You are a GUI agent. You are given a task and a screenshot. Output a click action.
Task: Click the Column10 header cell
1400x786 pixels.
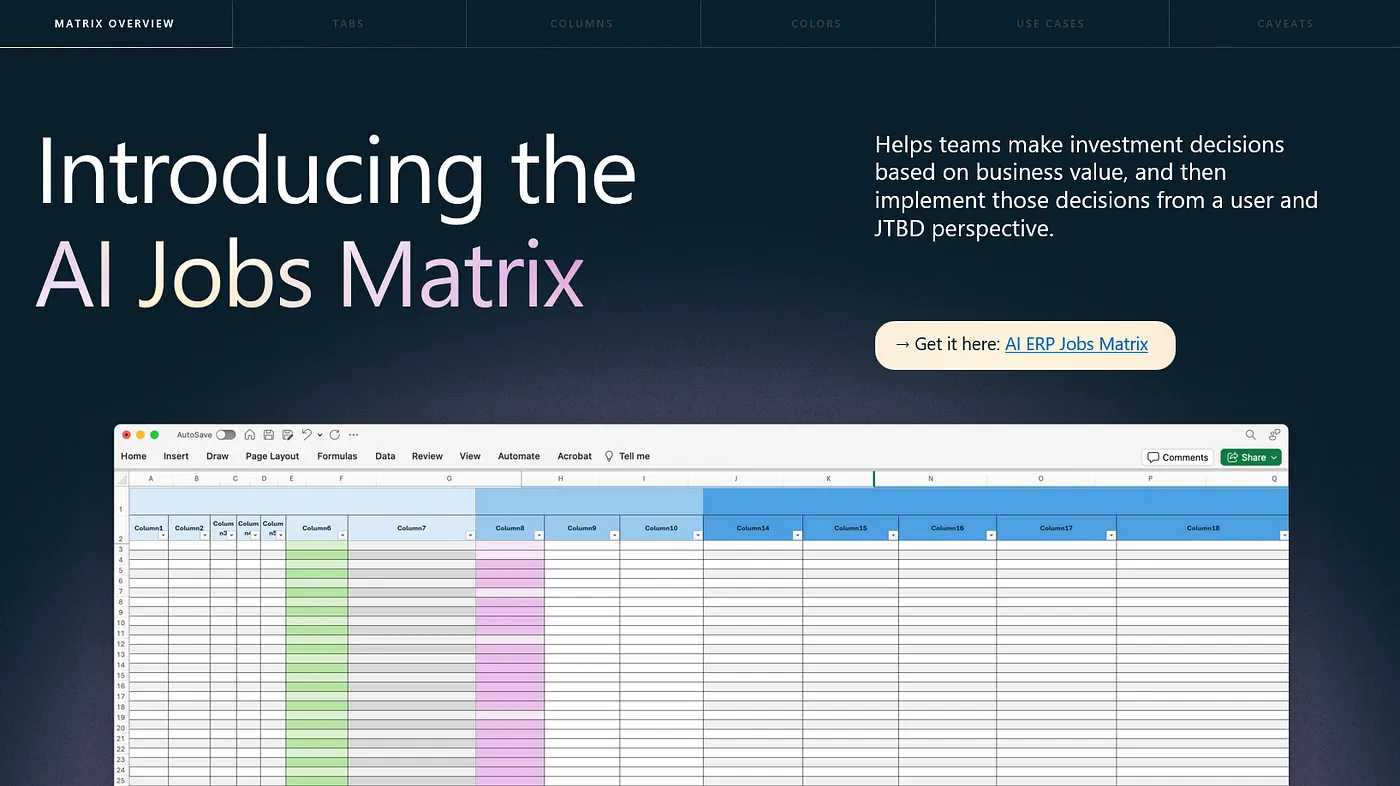coord(661,528)
